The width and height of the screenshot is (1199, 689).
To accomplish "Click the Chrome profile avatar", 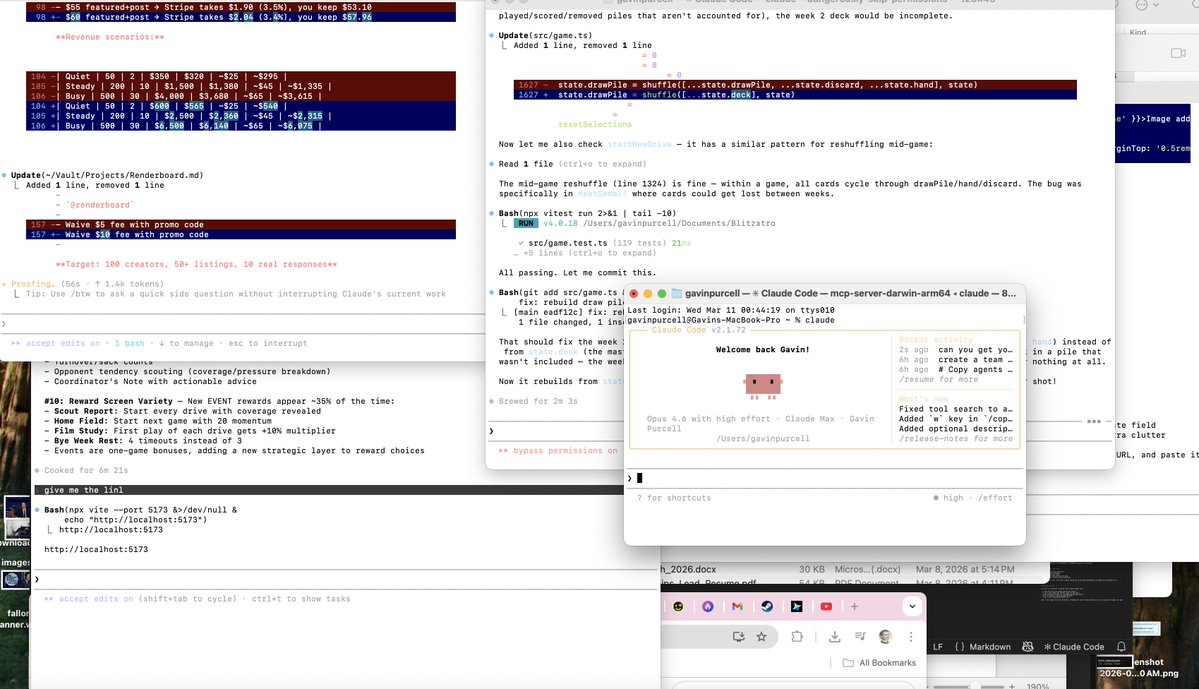I will 885,636.
